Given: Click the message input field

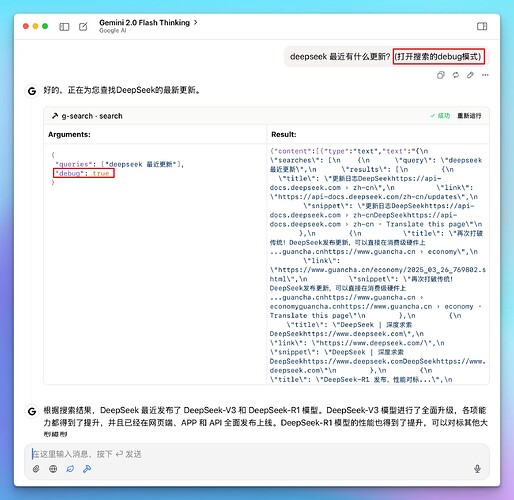Looking at the screenshot, I should pyautogui.click(x=257, y=454).
